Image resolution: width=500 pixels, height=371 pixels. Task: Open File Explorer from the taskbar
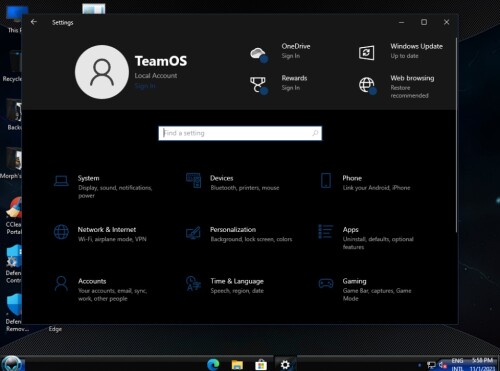point(237,365)
